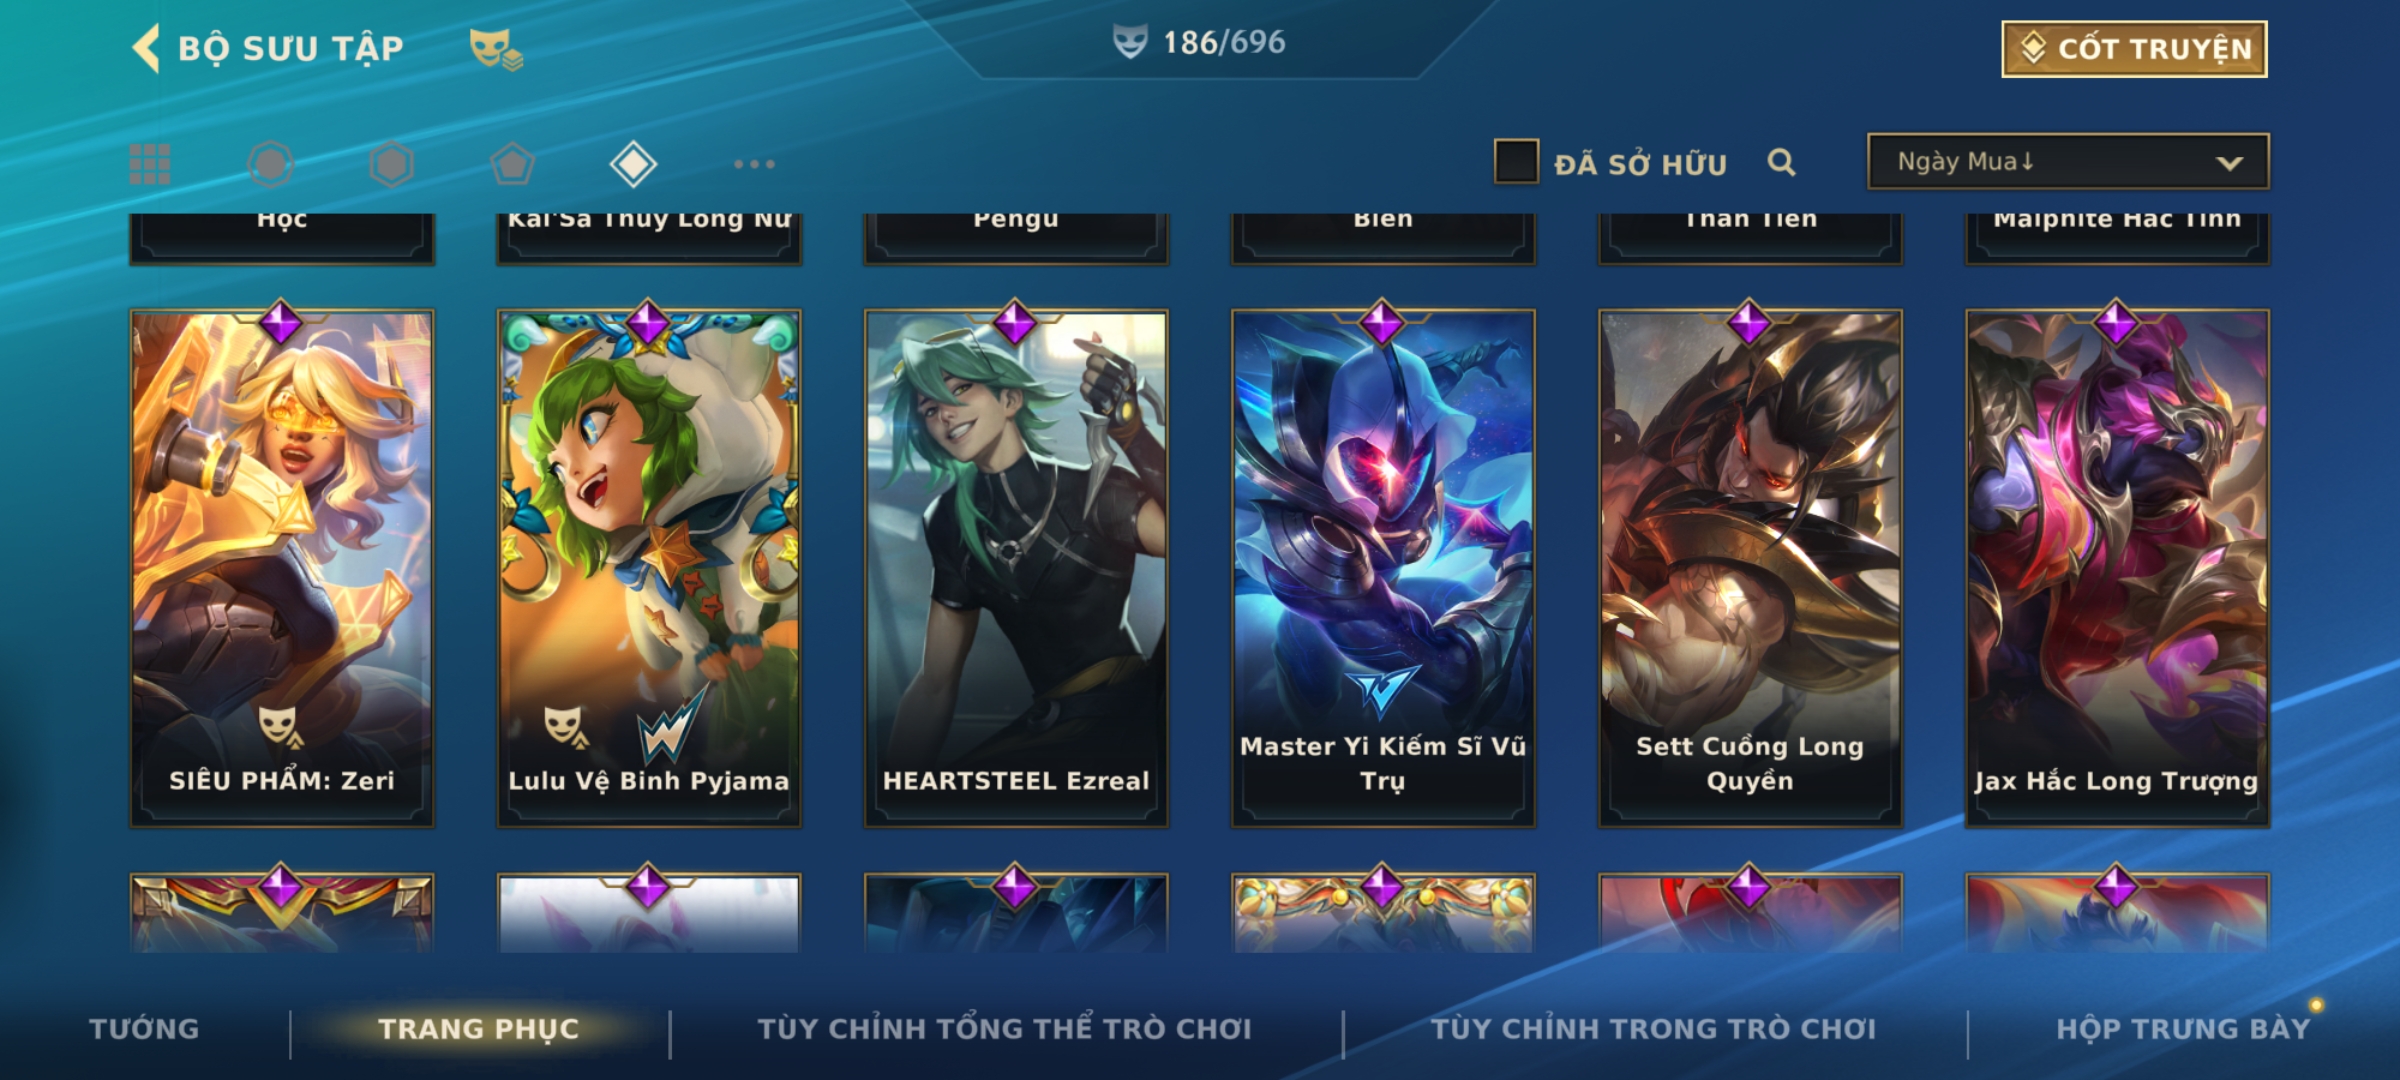The height and width of the screenshot is (1080, 2400).
Task: Select the HEARTSTEEL Ezreal skin card
Action: tap(1016, 568)
